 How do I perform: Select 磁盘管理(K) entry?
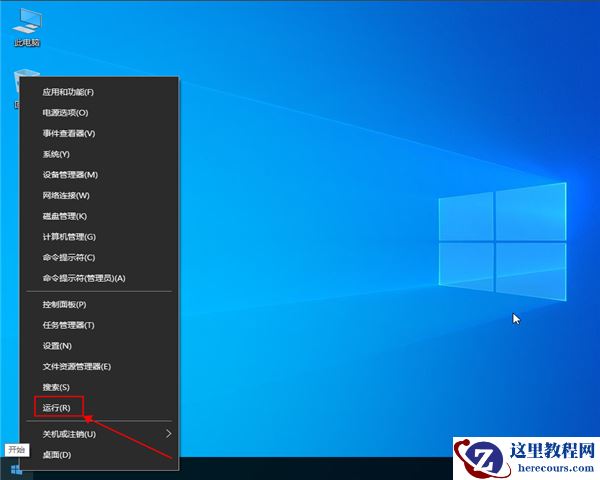(99, 216)
